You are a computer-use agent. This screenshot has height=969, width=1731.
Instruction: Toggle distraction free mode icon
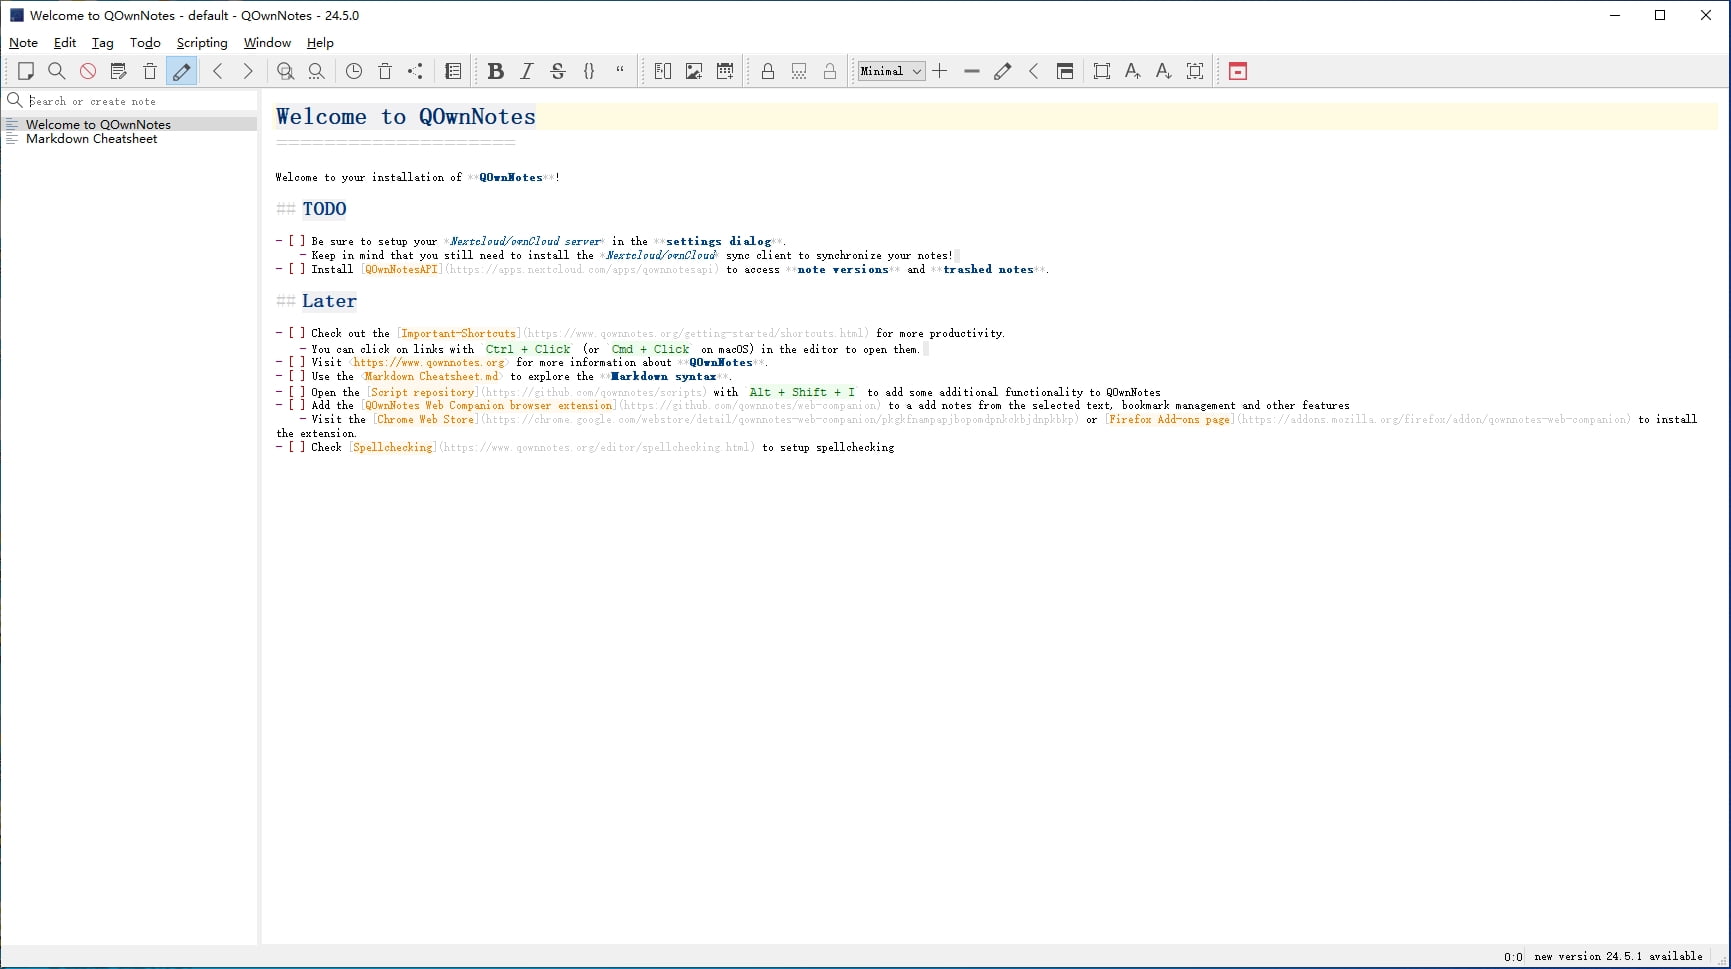point(1102,71)
